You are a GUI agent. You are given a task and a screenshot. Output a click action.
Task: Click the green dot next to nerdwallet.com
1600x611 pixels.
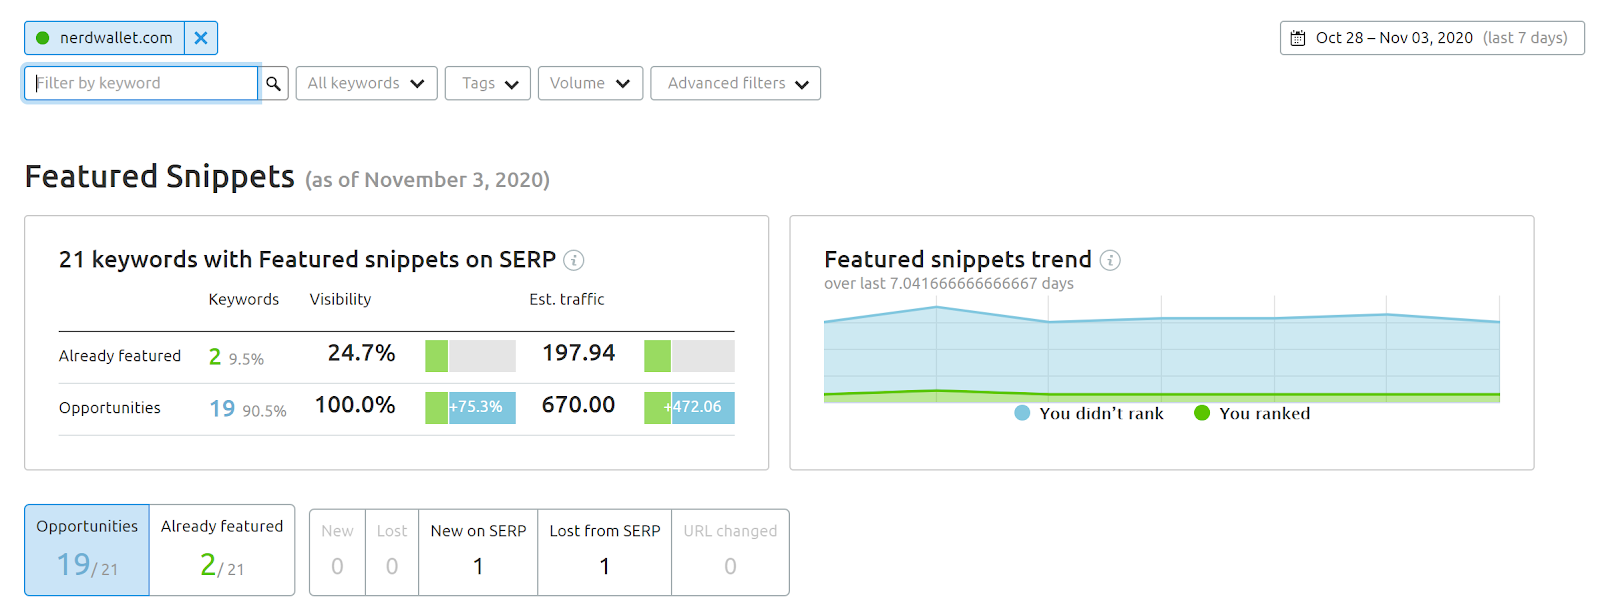click(x=43, y=38)
